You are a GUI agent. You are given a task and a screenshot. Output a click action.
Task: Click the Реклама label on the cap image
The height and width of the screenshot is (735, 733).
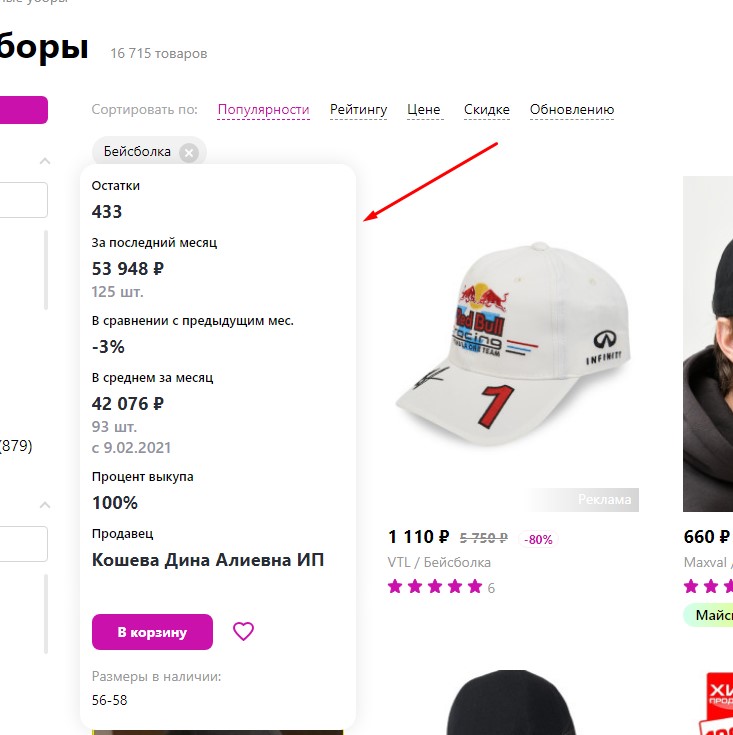point(604,499)
